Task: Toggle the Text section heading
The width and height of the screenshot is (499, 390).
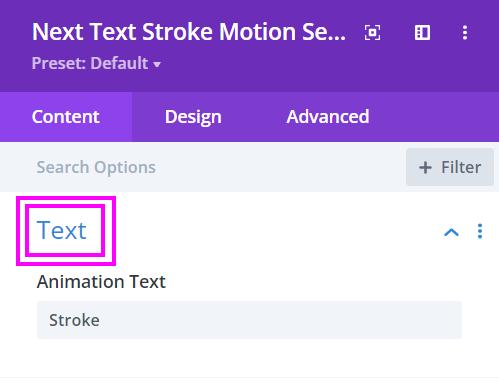Action: click(62, 230)
